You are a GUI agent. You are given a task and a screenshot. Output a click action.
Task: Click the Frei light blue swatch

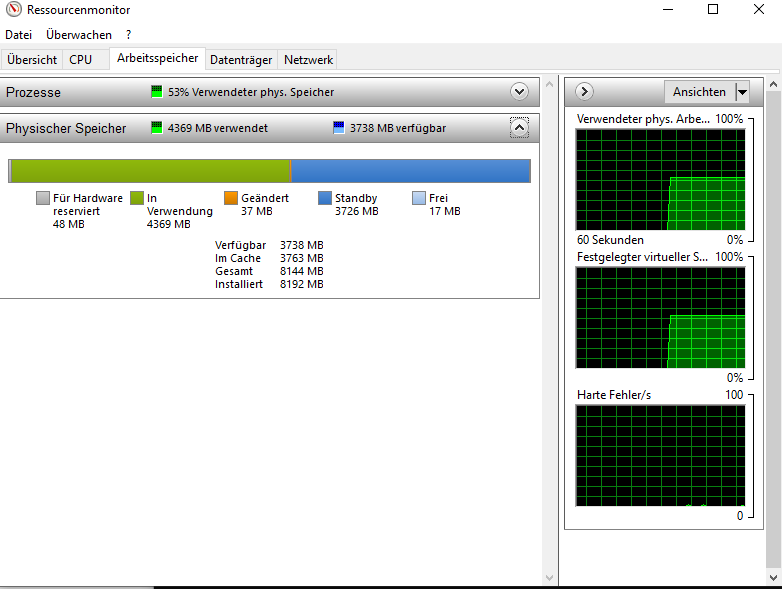pyautogui.click(x=418, y=198)
